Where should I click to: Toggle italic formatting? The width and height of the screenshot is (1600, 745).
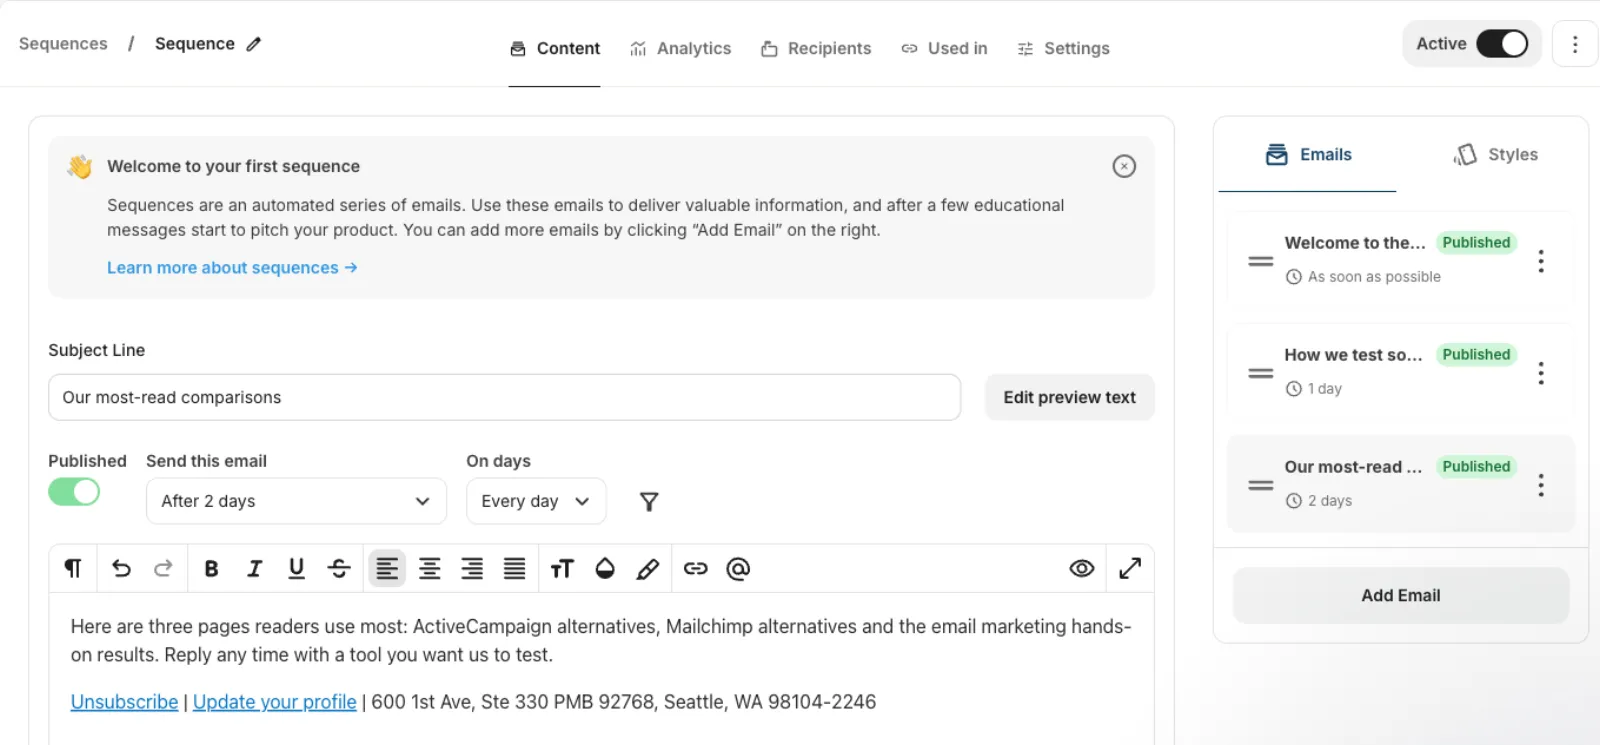(254, 569)
